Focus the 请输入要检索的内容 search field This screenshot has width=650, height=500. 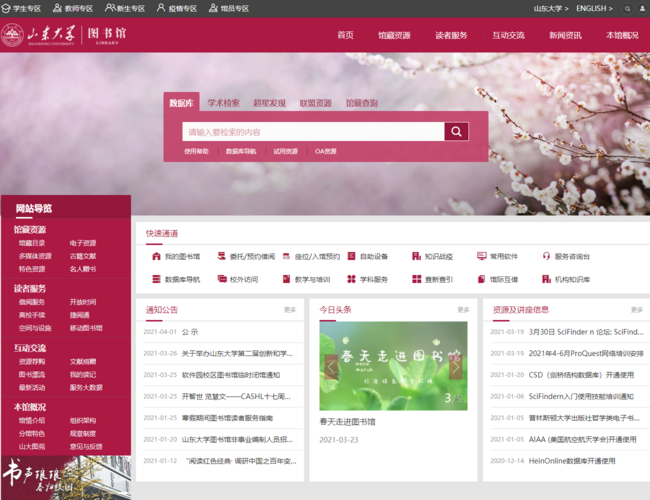point(313,132)
